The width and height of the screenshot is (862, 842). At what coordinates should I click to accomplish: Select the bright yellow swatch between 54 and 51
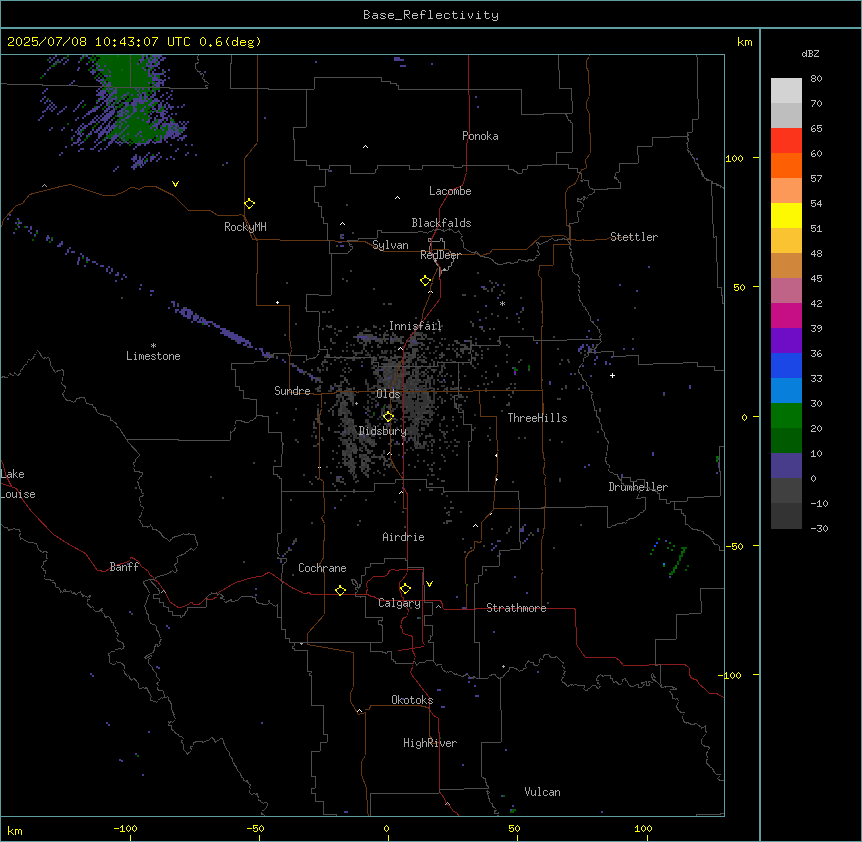coord(786,215)
